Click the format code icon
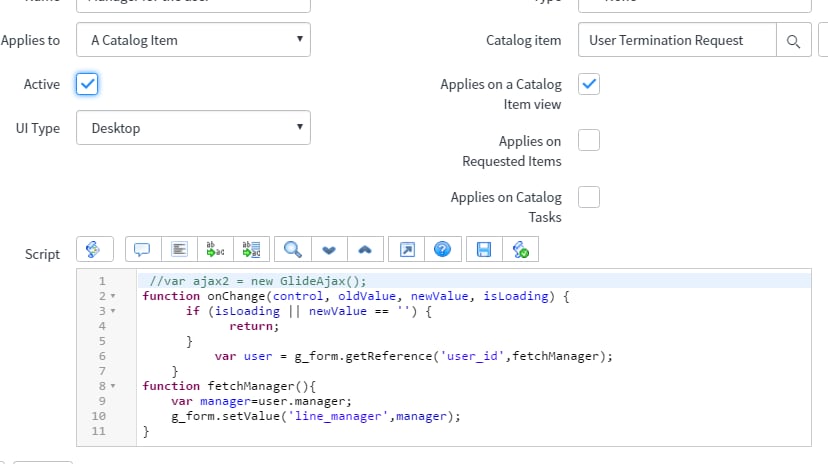Image resolution: width=828 pixels, height=464 pixels. pos(179,249)
